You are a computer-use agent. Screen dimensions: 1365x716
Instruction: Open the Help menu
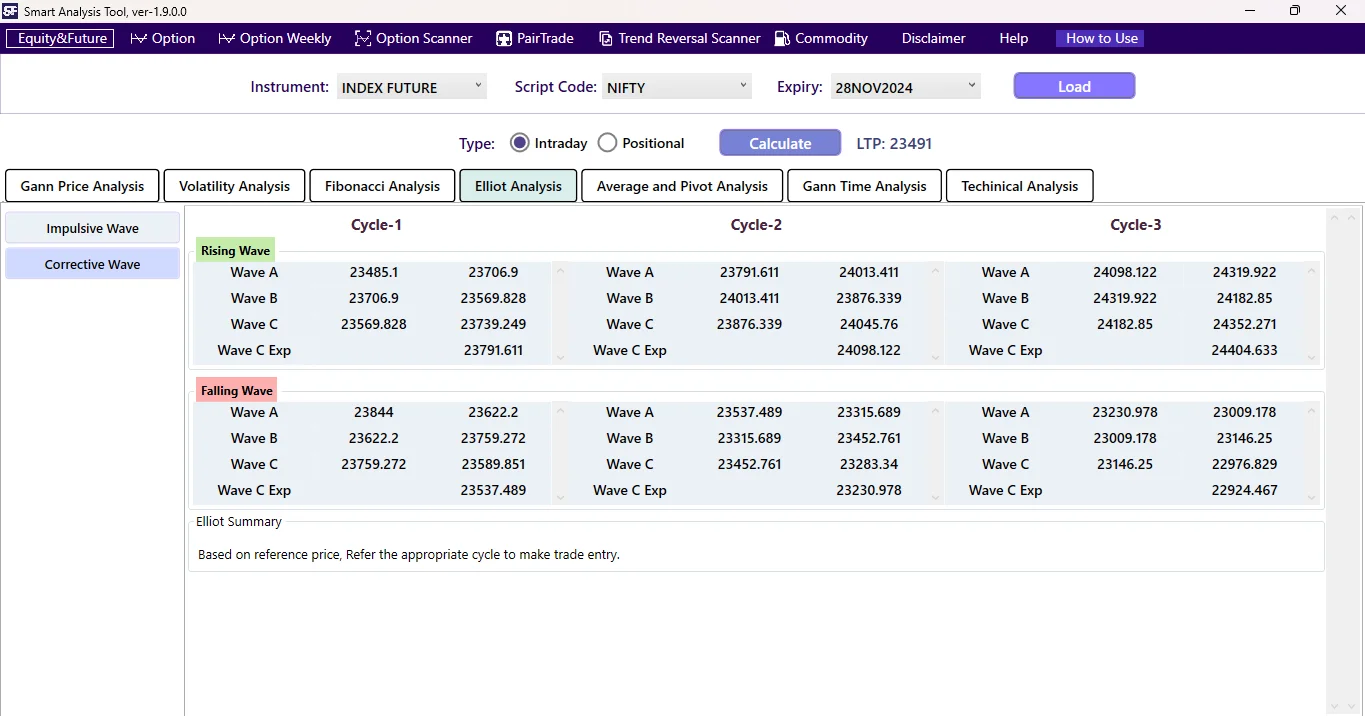(1013, 38)
